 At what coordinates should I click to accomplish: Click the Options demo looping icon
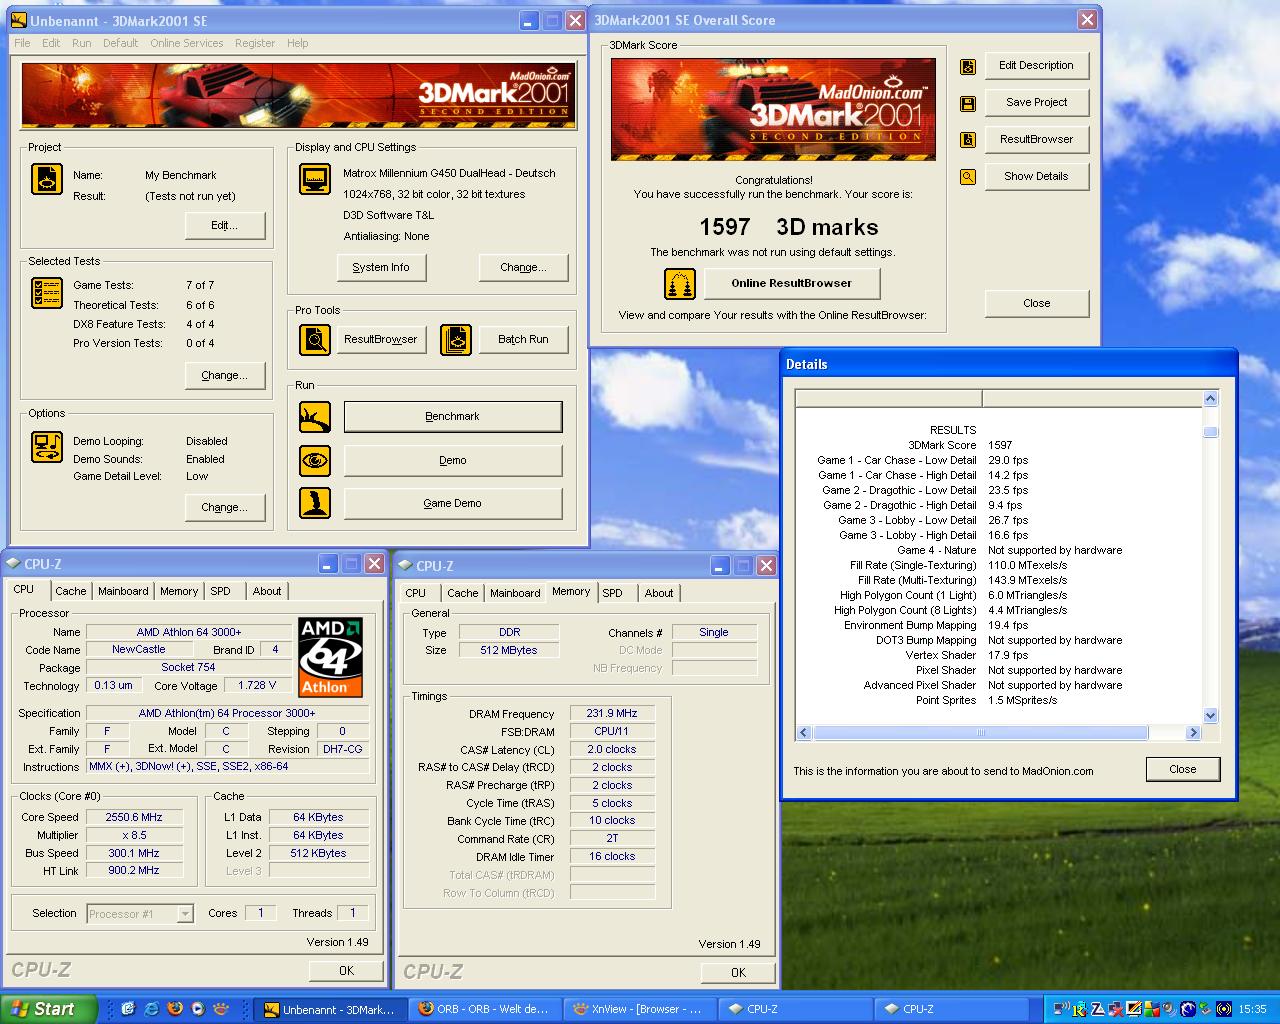coord(47,447)
